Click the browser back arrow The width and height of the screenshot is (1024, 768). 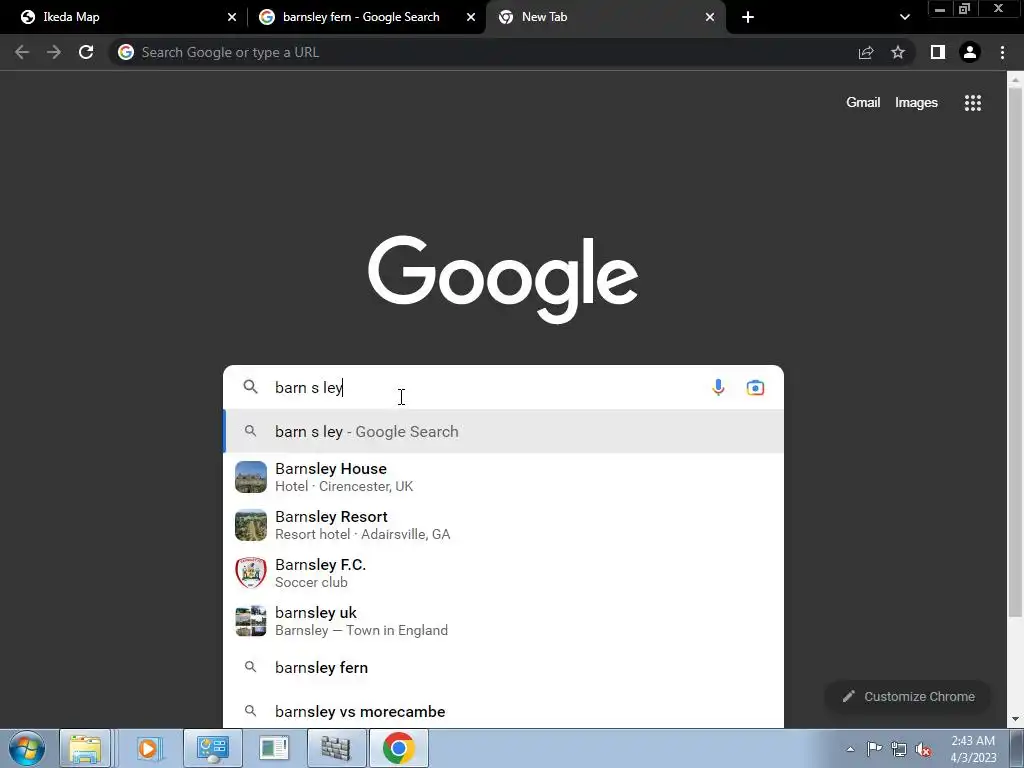pos(22,52)
